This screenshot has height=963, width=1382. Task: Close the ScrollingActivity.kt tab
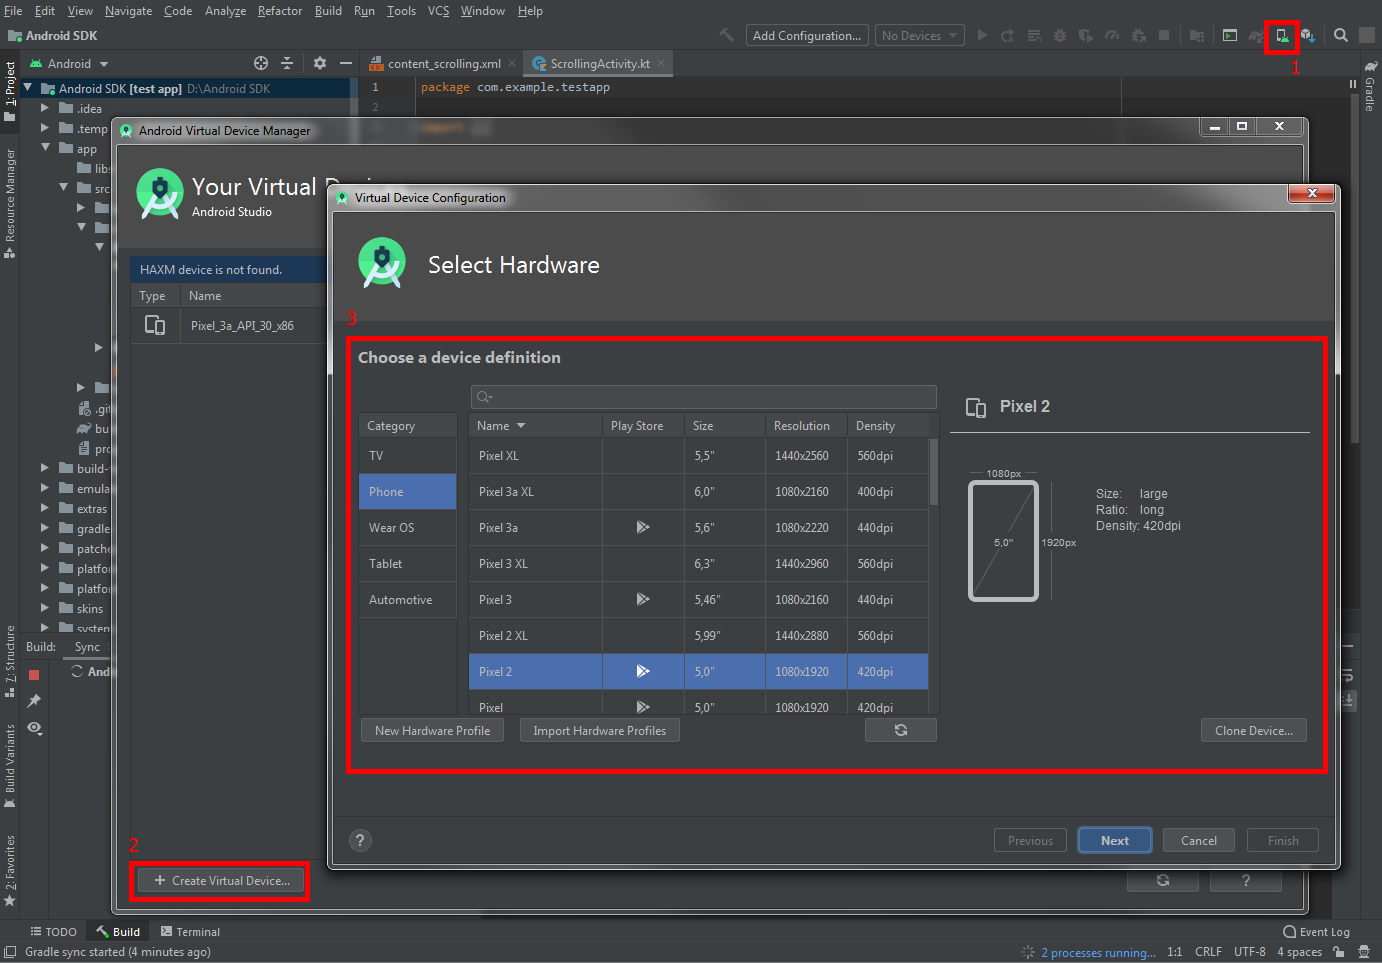tap(661, 63)
